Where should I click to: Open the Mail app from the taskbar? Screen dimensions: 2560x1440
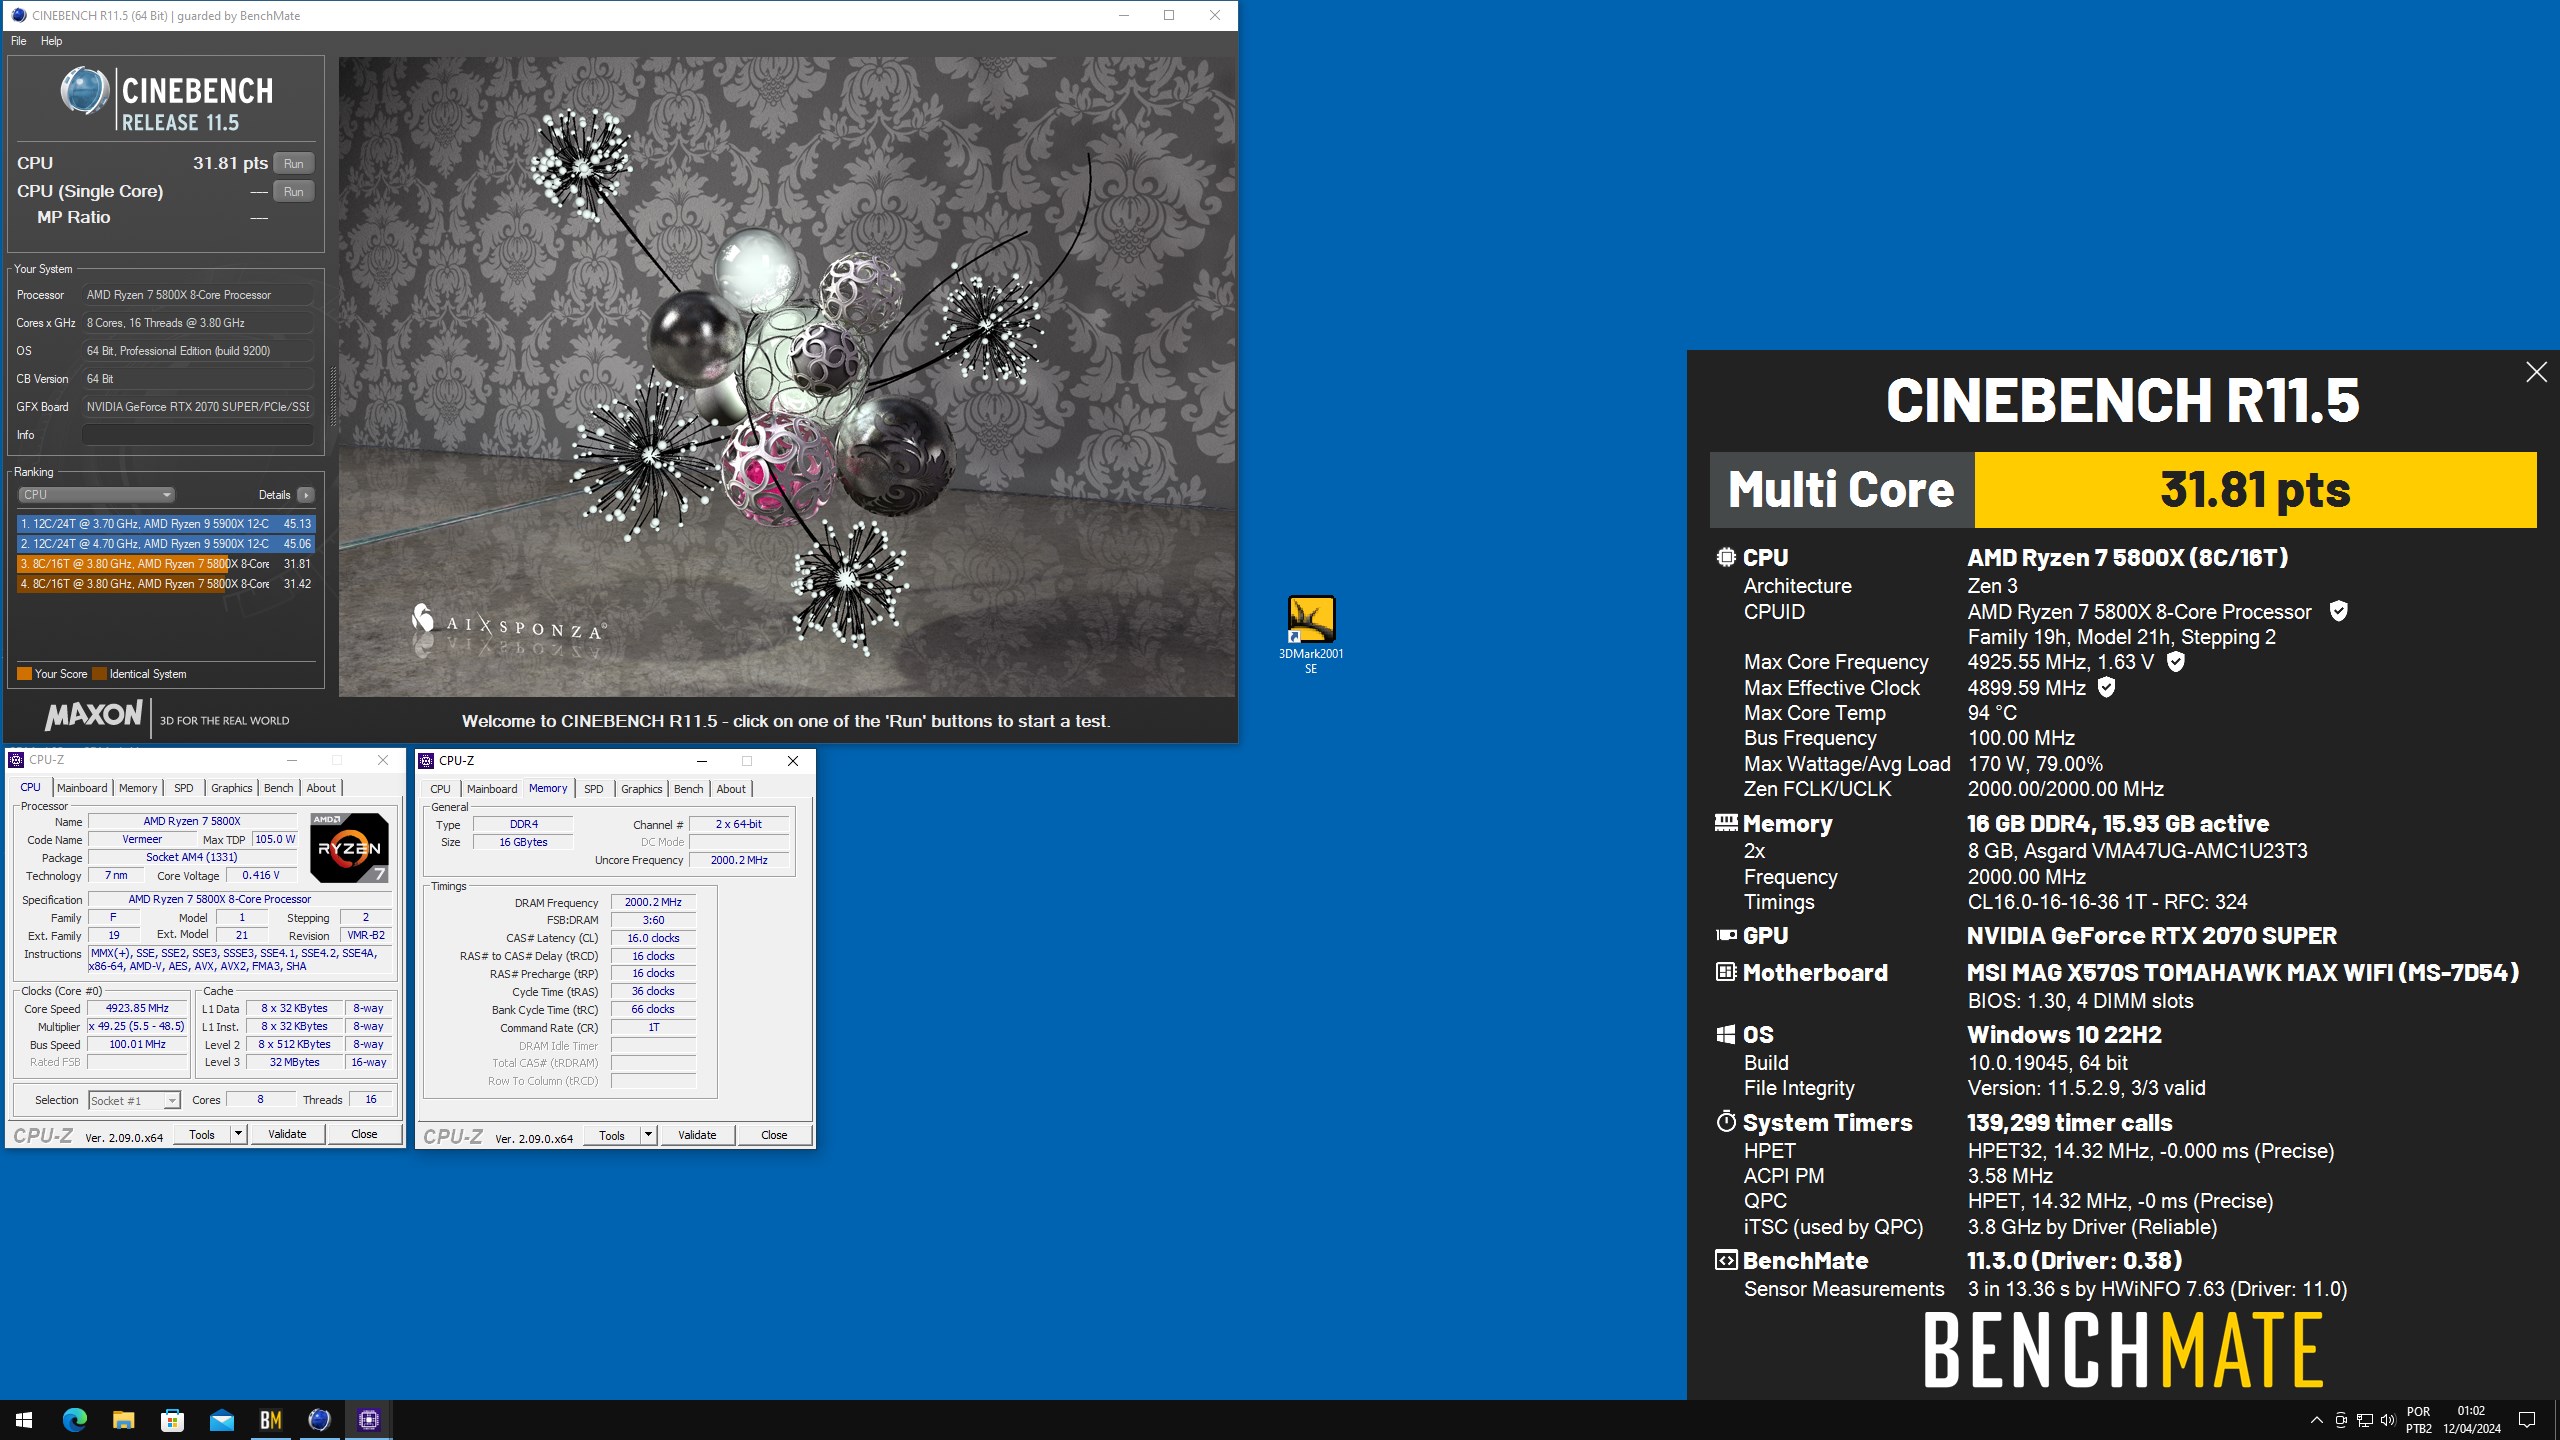click(x=221, y=1420)
